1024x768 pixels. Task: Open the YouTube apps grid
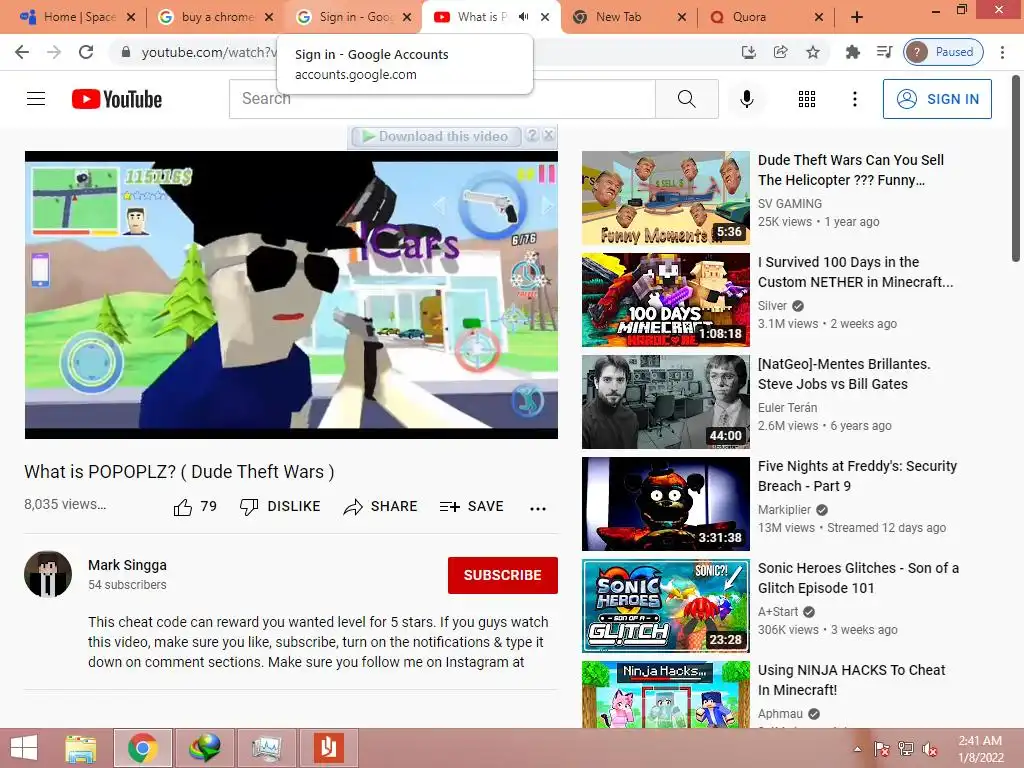[807, 99]
